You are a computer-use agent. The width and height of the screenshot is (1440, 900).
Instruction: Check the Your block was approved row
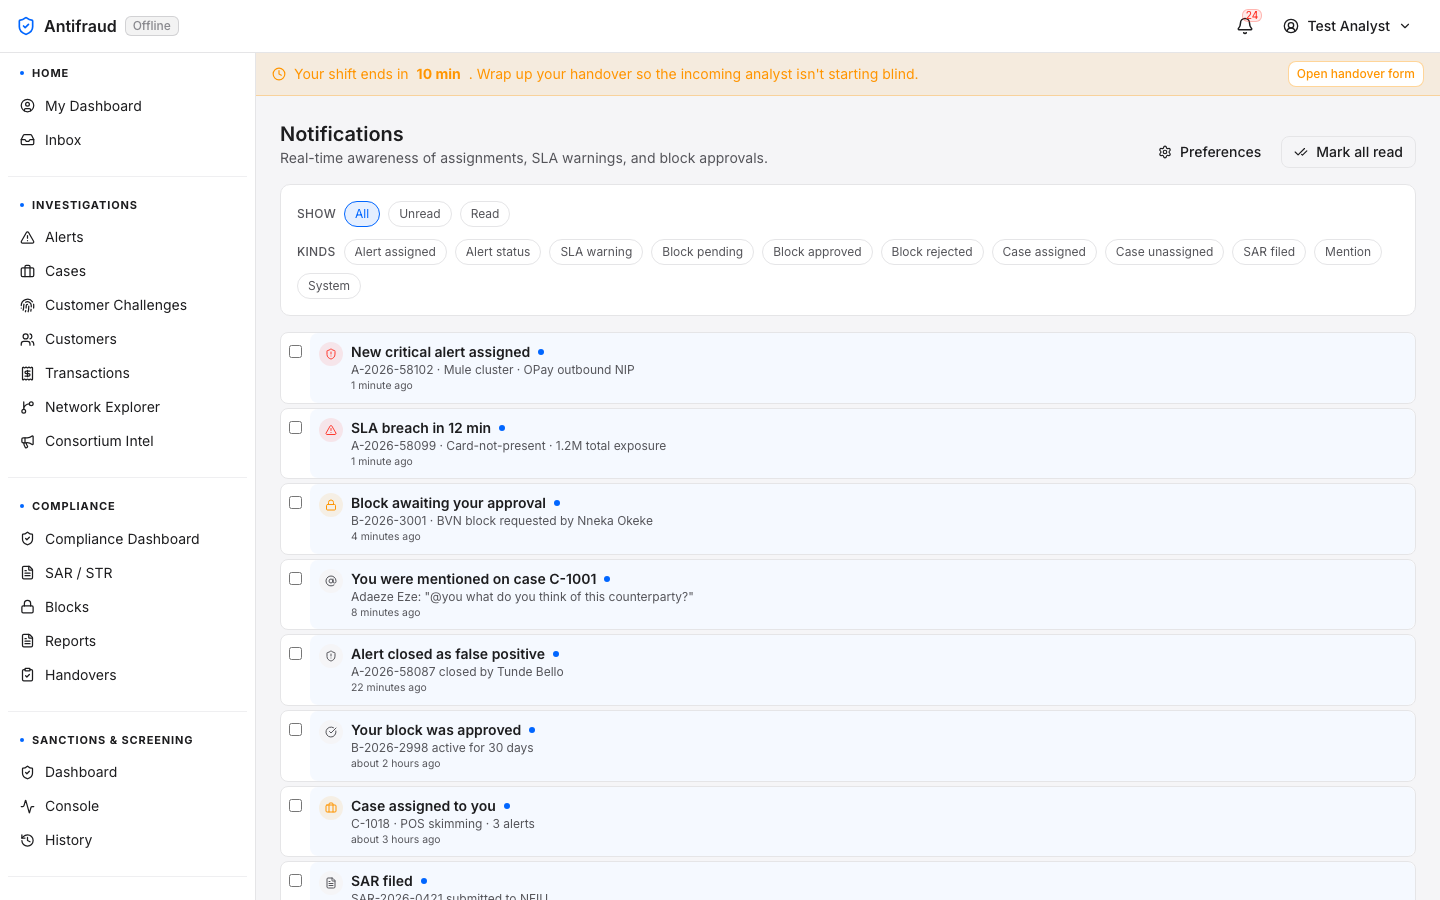point(295,729)
